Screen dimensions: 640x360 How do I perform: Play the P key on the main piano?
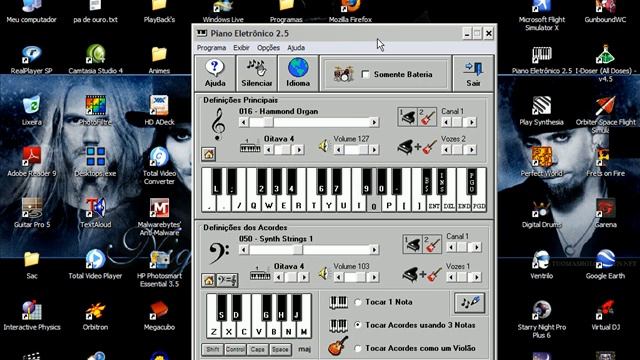pyautogui.click(x=389, y=206)
